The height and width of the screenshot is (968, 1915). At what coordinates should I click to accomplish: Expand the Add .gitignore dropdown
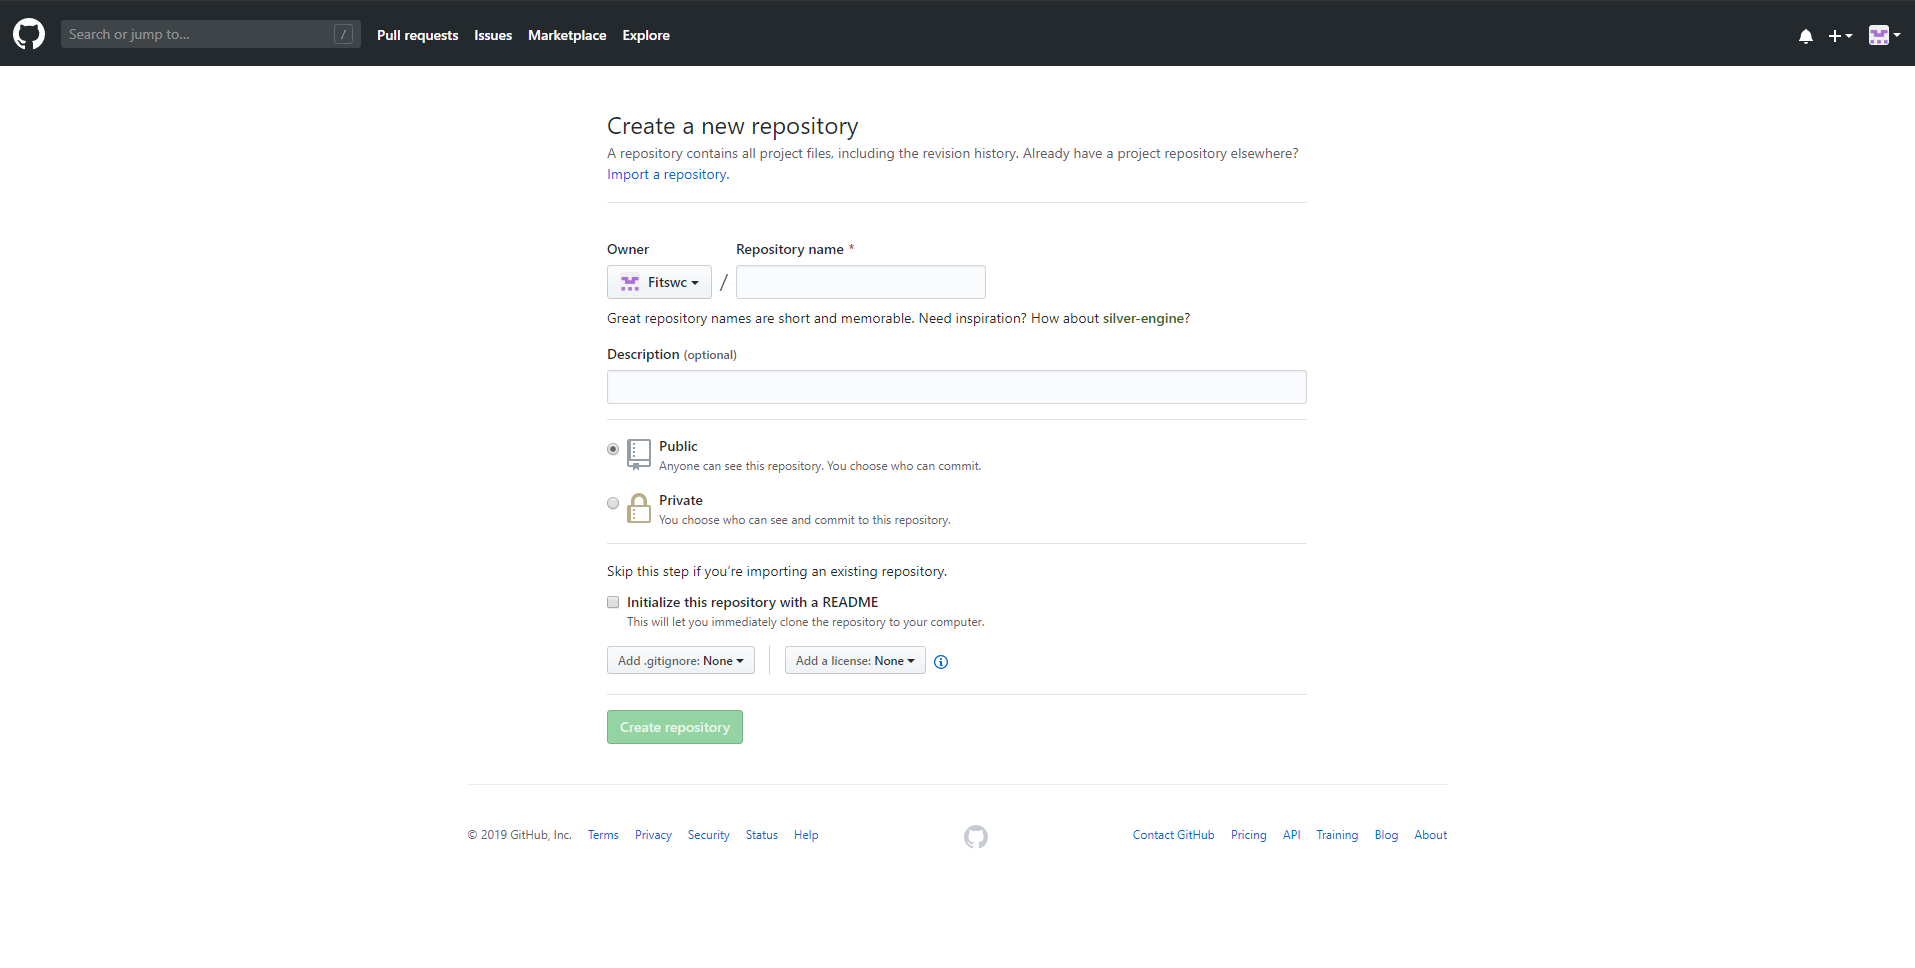click(x=680, y=661)
